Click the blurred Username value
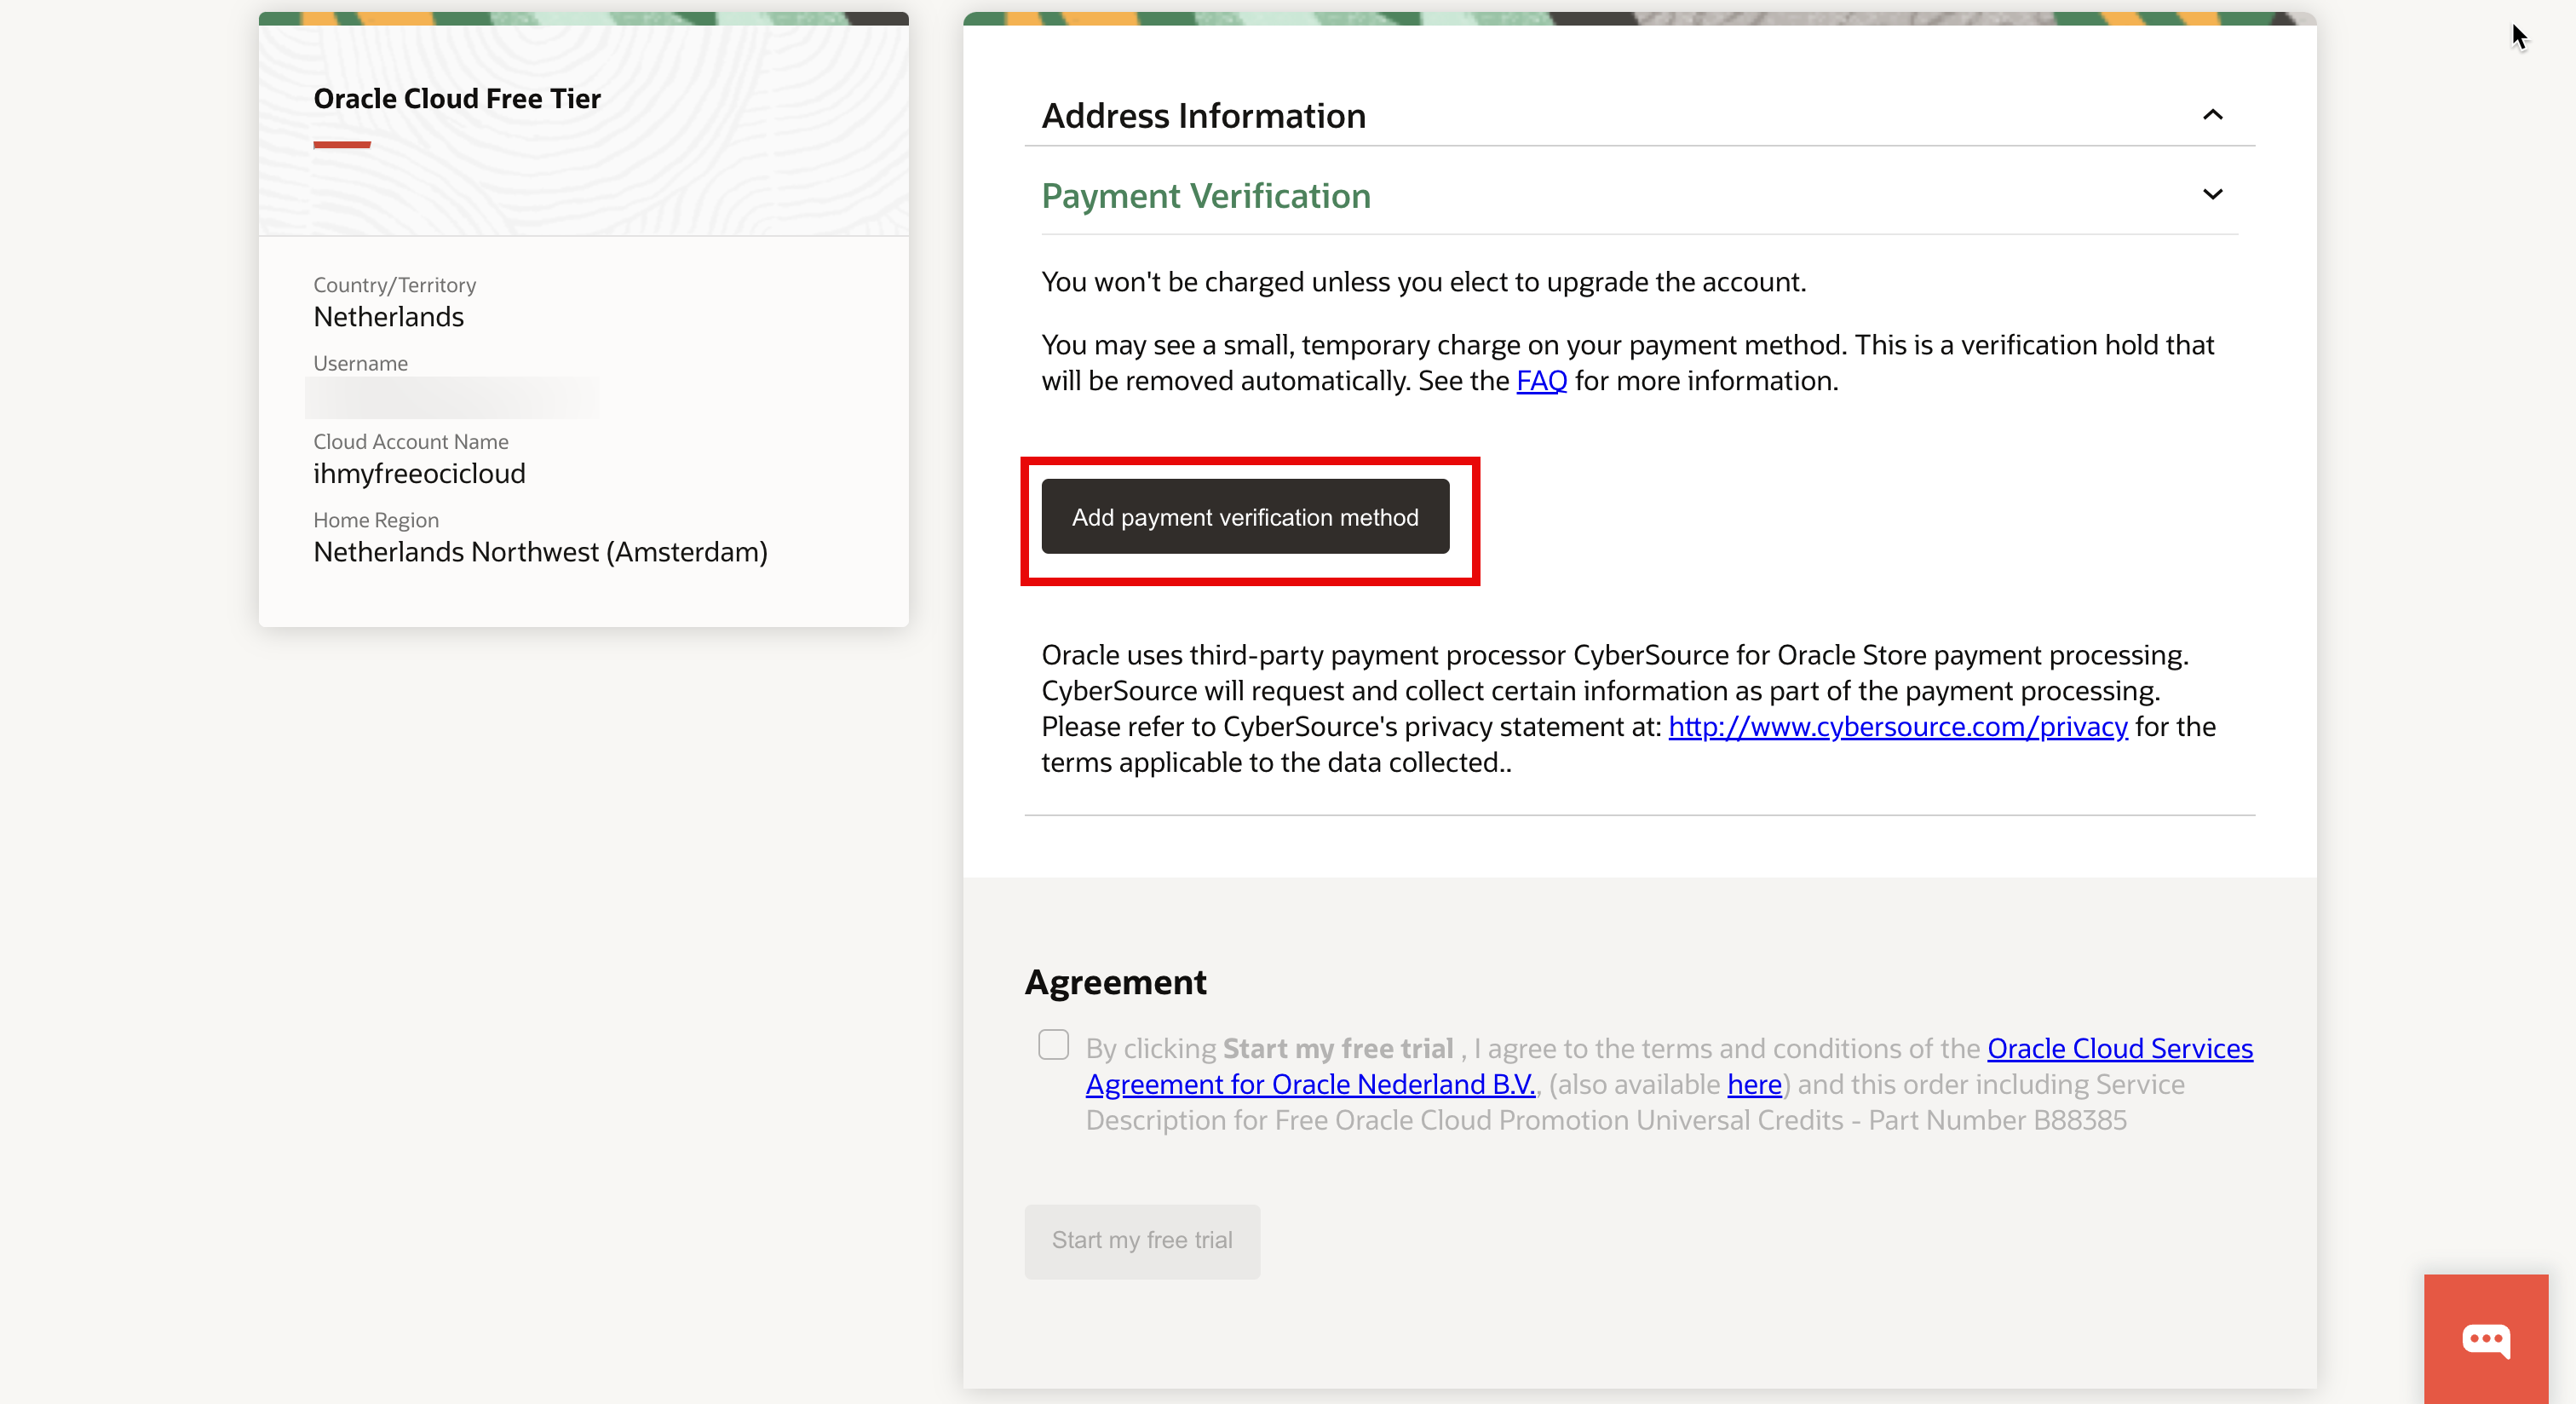This screenshot has height=1404, width=2576. point(452,398)
